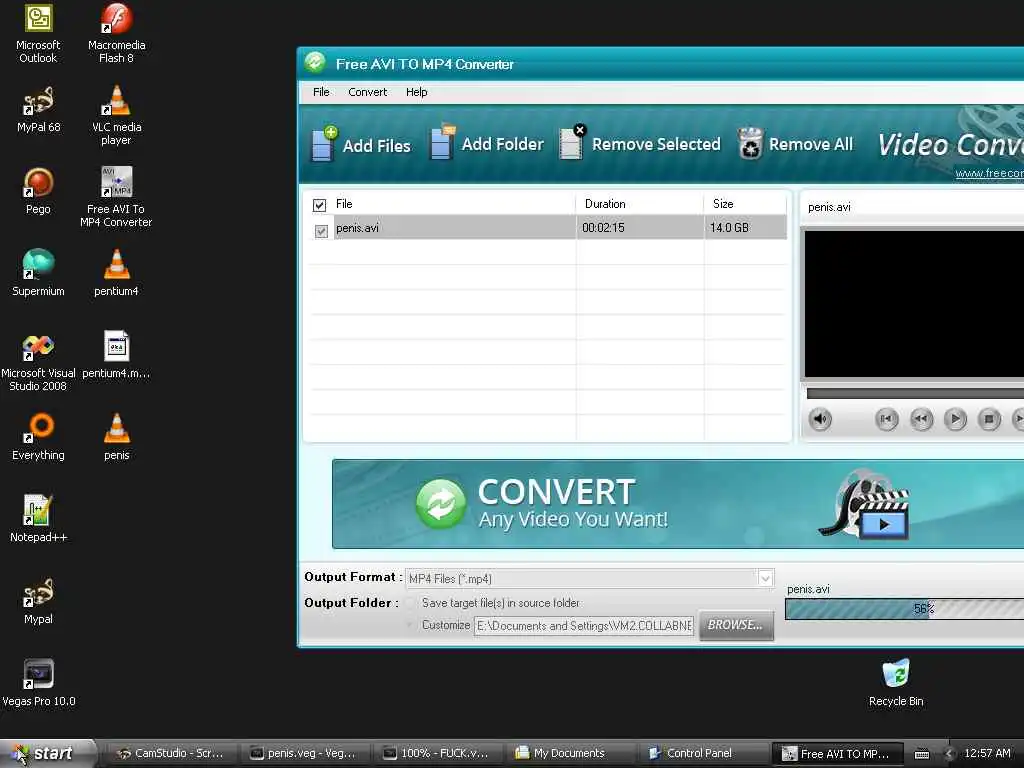Open the Microsoft Outlook desktop icon
Image resolution: width=1024 pixels, height=768 pixels.
click(38, 33)
